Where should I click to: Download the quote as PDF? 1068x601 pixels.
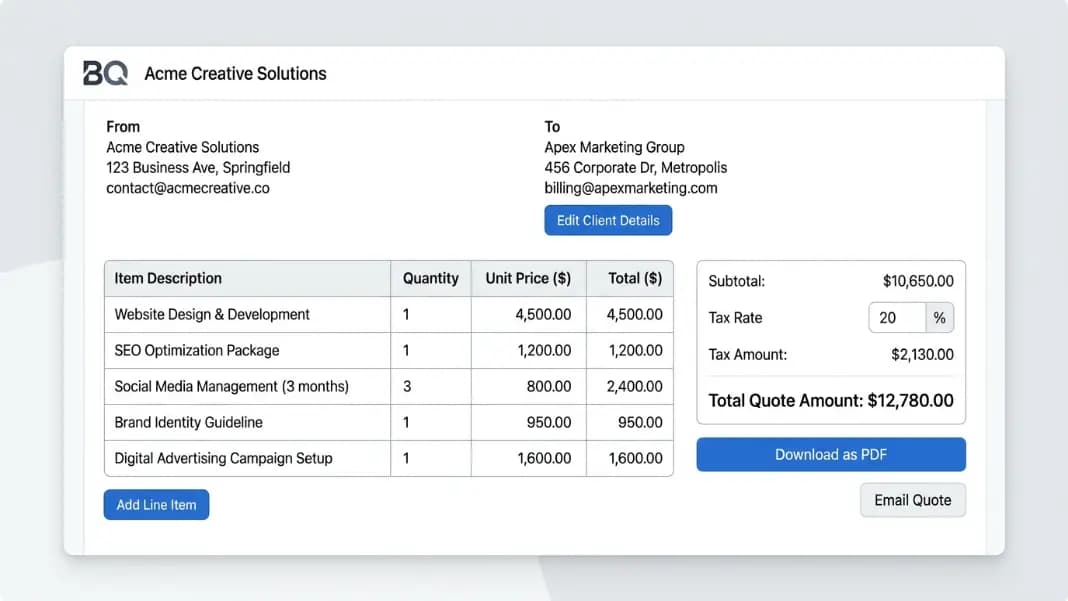pos(830,454)
